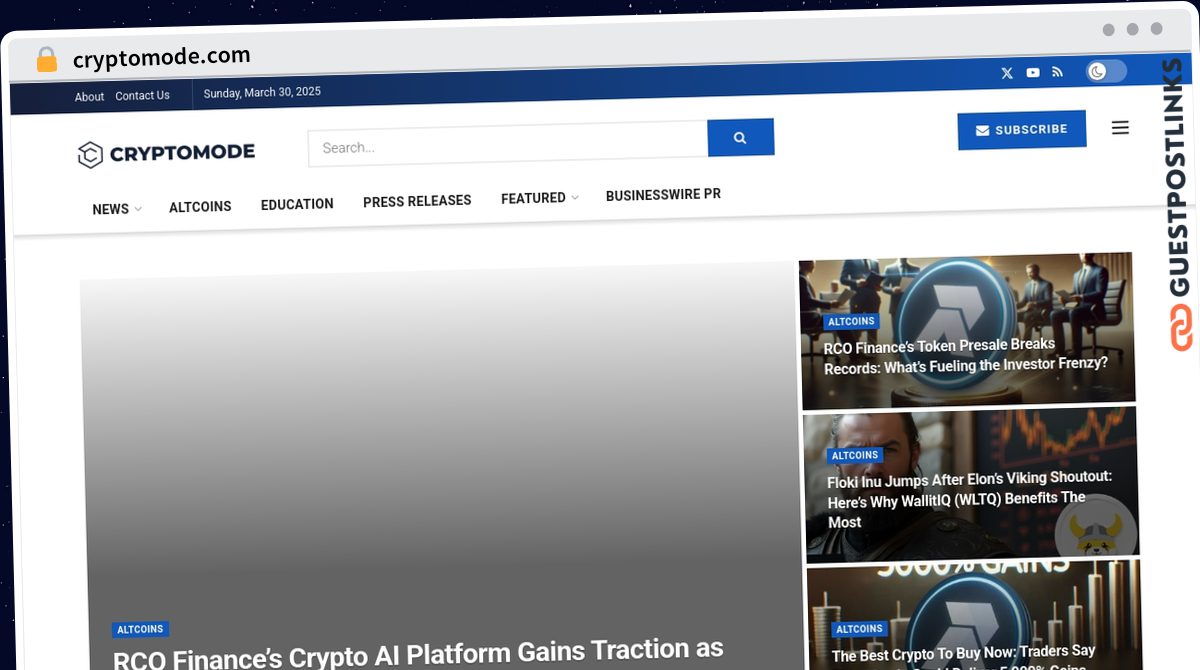
Task: Open the X (Twitter) social link
Action: click(x=1007, y=73)
